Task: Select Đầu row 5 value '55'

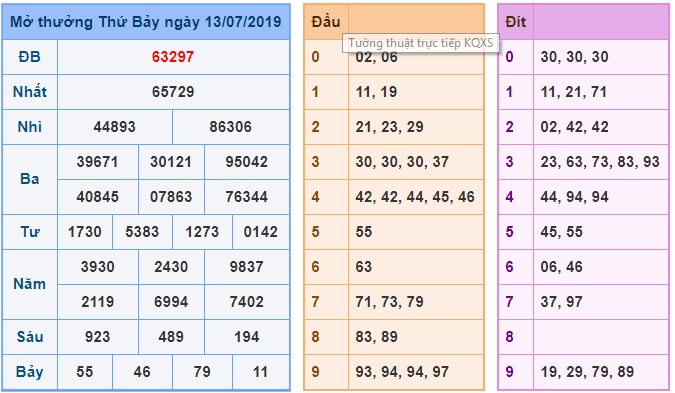Action: pos(364,232)
